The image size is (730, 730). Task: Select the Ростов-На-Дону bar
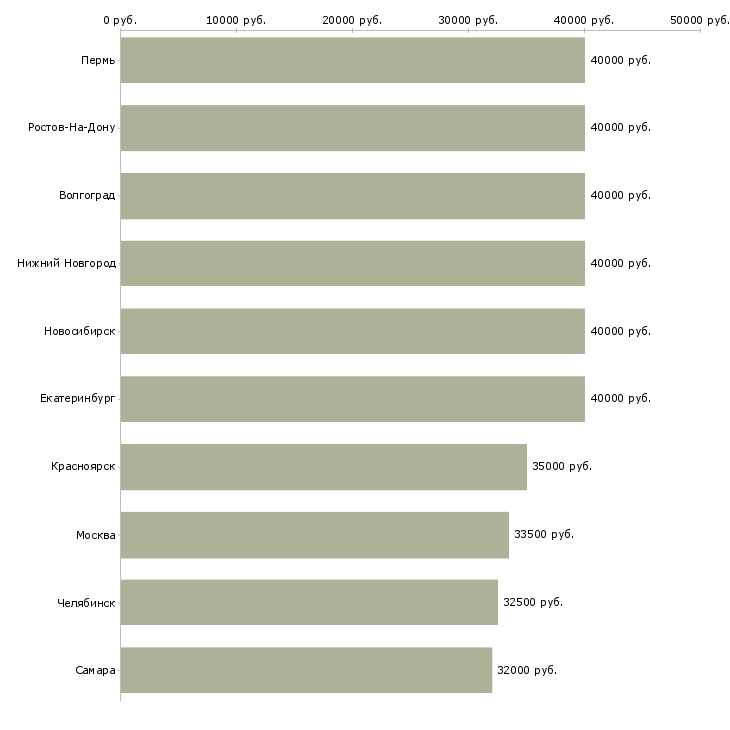352,128
